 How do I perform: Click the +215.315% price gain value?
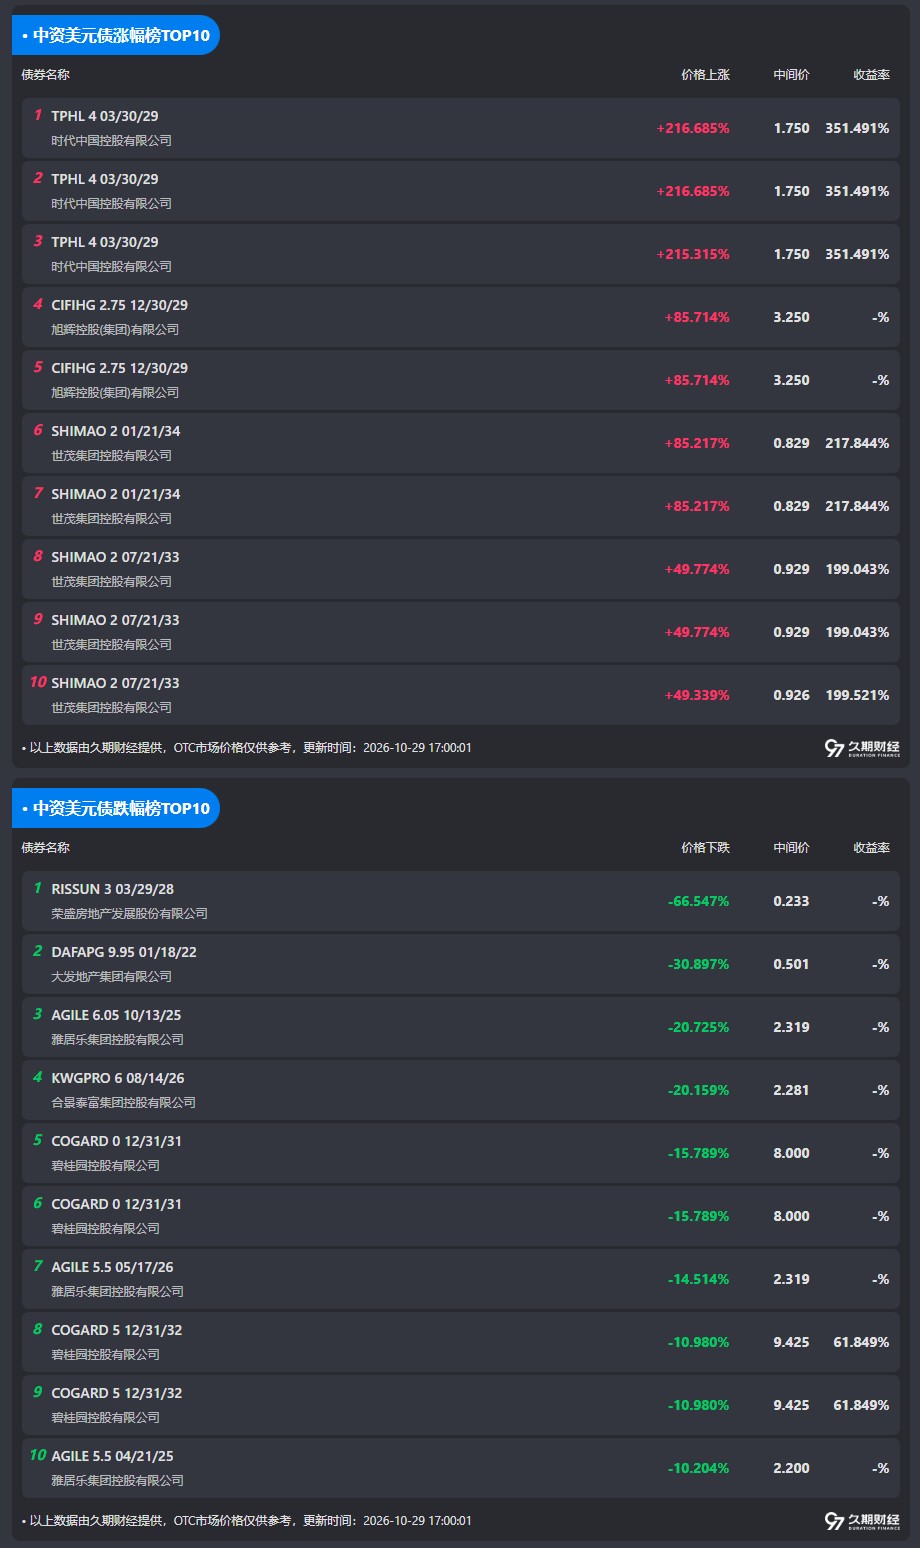click(x=693, y=254)
